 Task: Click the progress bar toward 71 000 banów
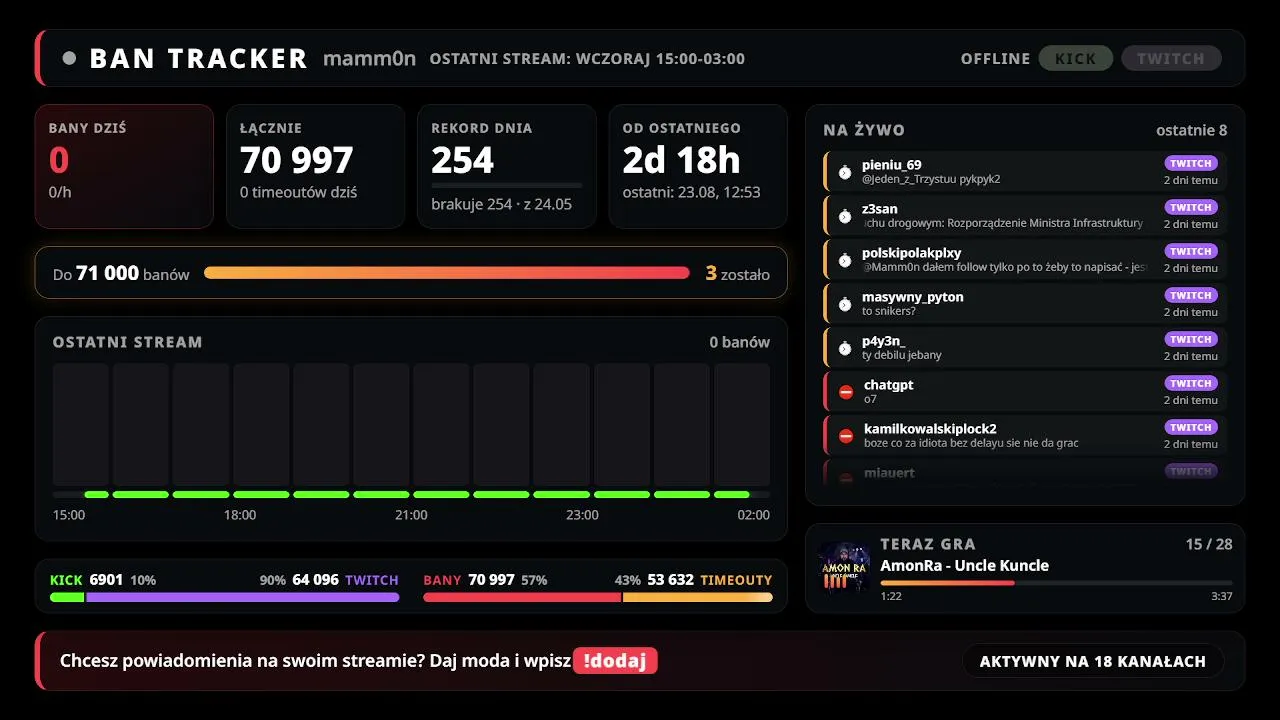pyautogui.click(x=447, y=273)
